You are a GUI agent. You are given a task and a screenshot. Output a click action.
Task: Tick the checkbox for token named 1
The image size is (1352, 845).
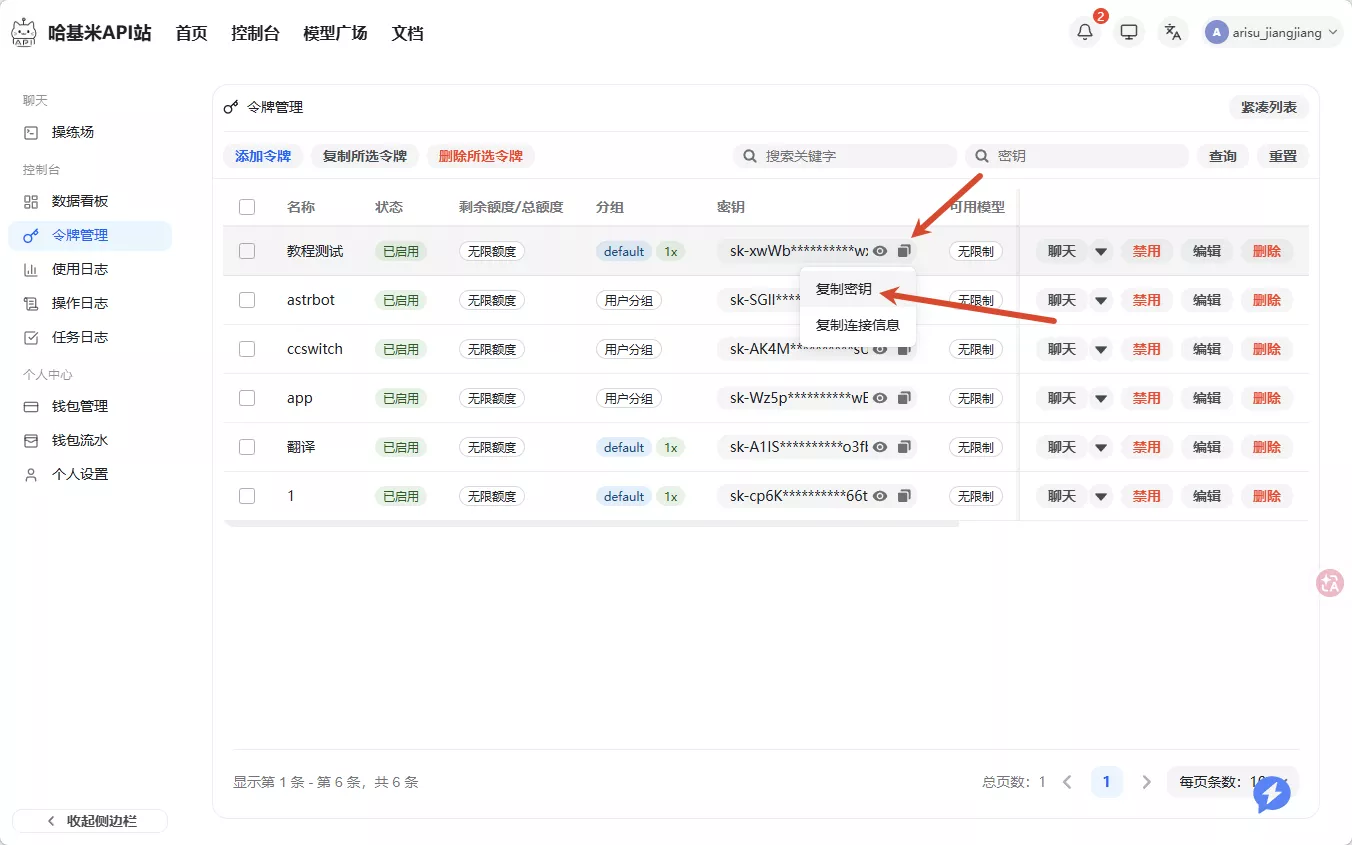[x=247, y=496]
